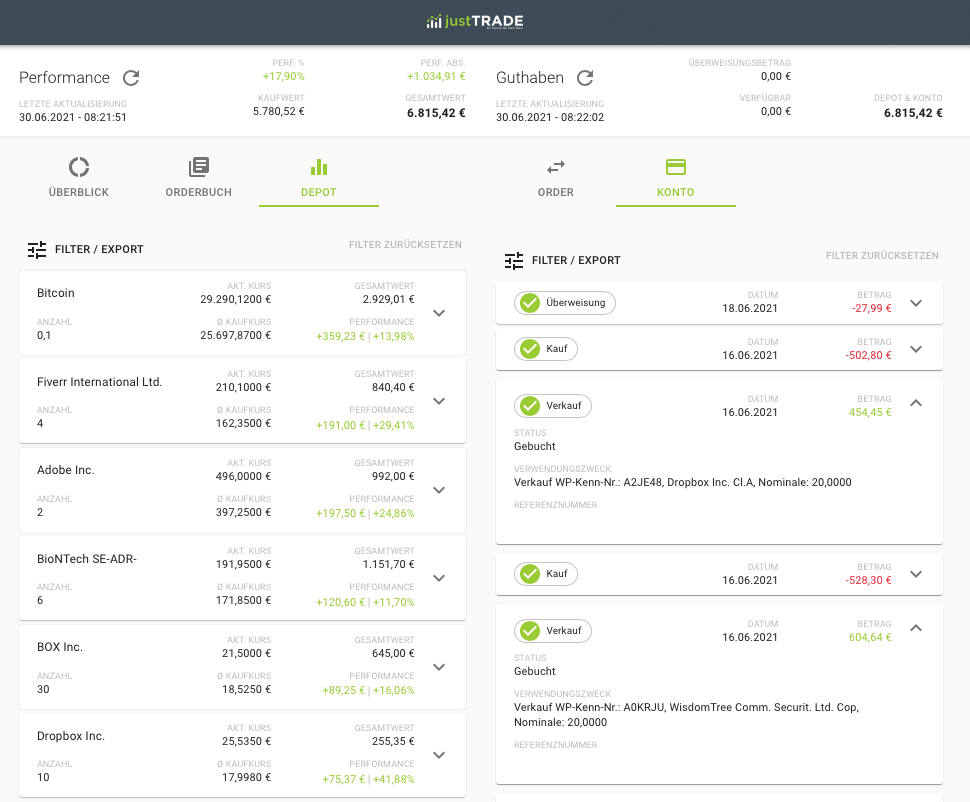The height and width of the screenshot is (802, 970).
Task: Refresh the Performance data
Action: (131, 78)
